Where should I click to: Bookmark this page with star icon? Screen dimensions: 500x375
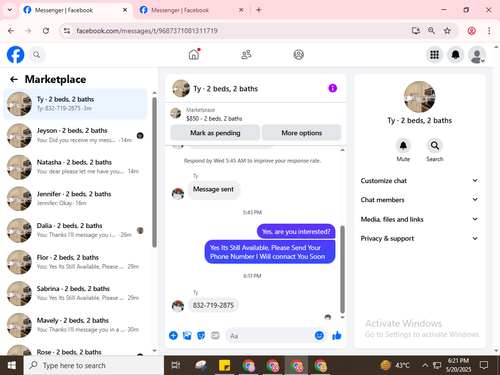pyautogui.click(x=447, y=31)
